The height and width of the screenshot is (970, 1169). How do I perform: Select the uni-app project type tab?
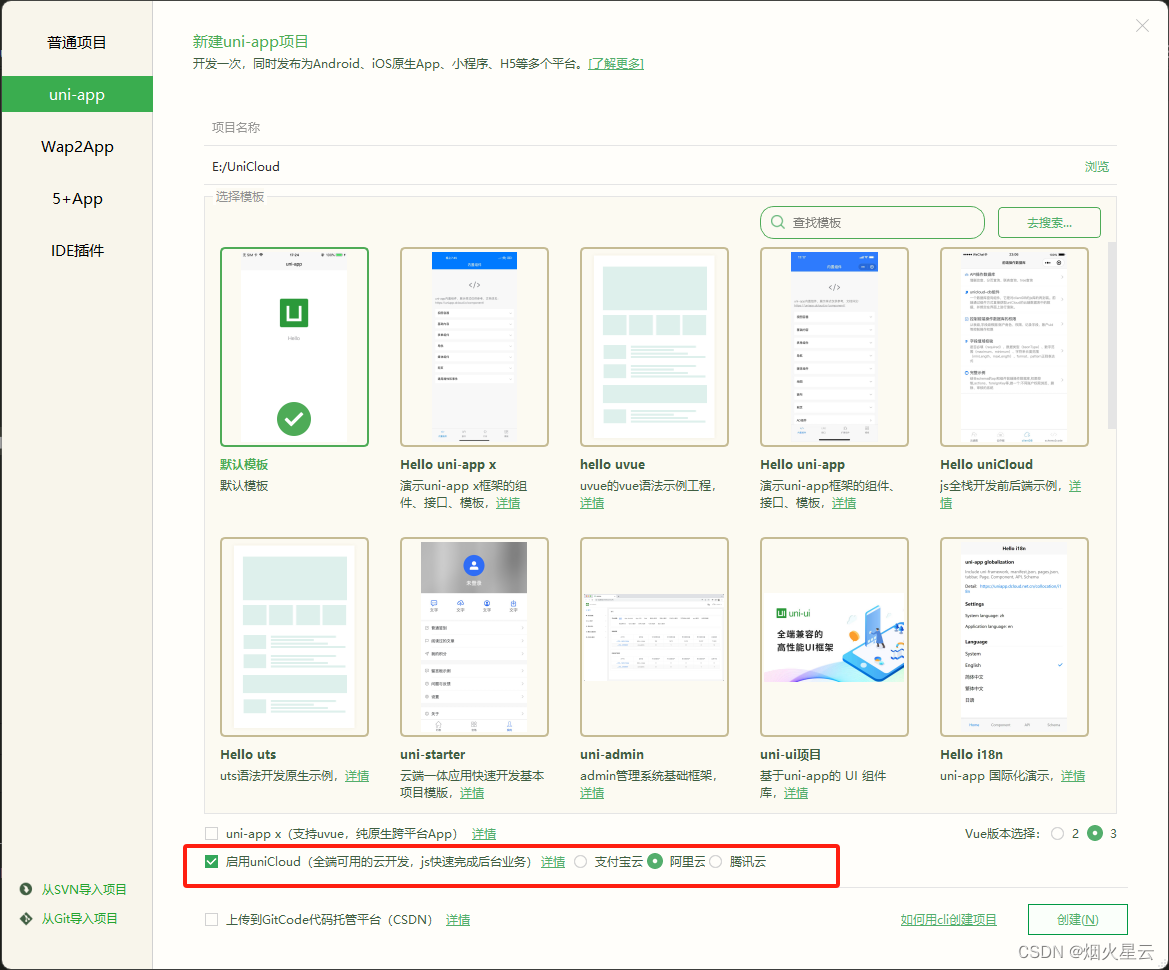click(x=77, y=95)
